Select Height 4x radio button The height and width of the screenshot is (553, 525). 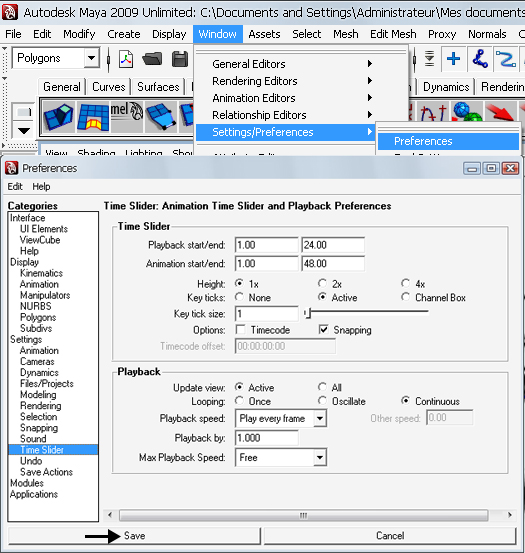(x=405, y=283)
